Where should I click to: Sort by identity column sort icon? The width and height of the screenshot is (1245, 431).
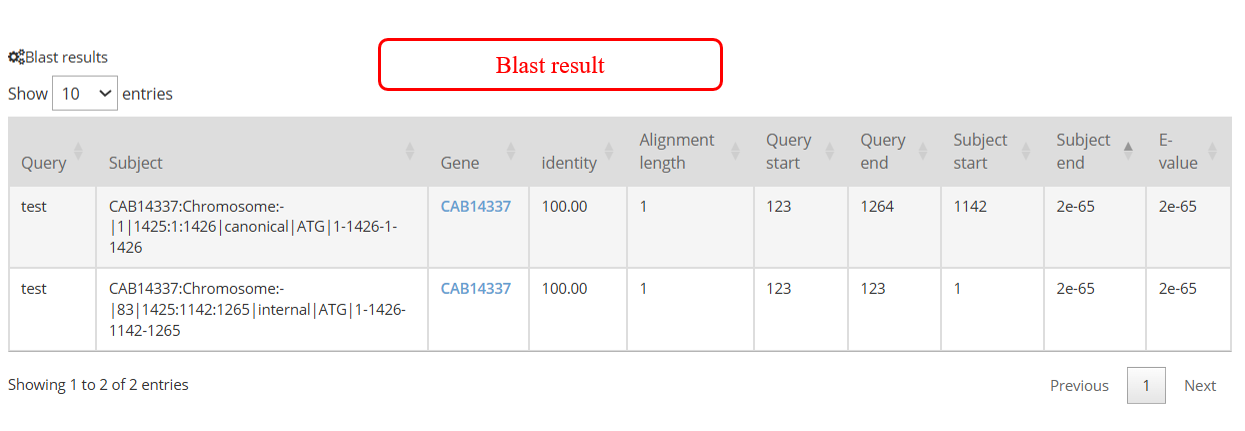tap(609, 152)
